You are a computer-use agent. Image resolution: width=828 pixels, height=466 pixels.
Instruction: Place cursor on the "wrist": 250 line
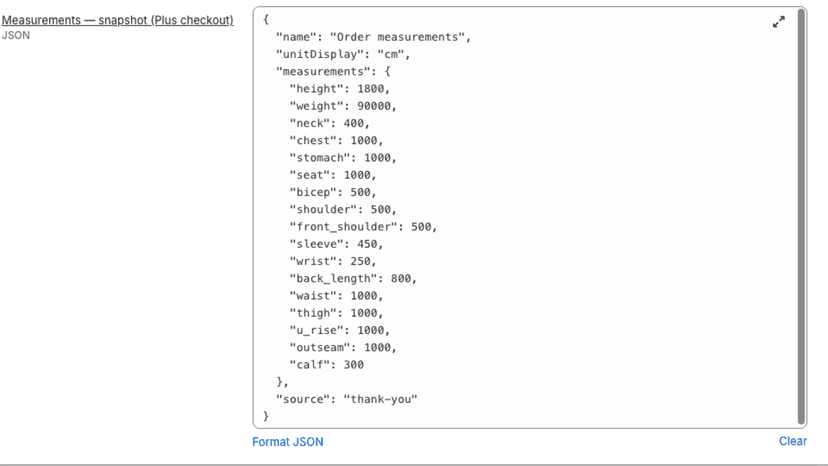(x=333, y=261)
